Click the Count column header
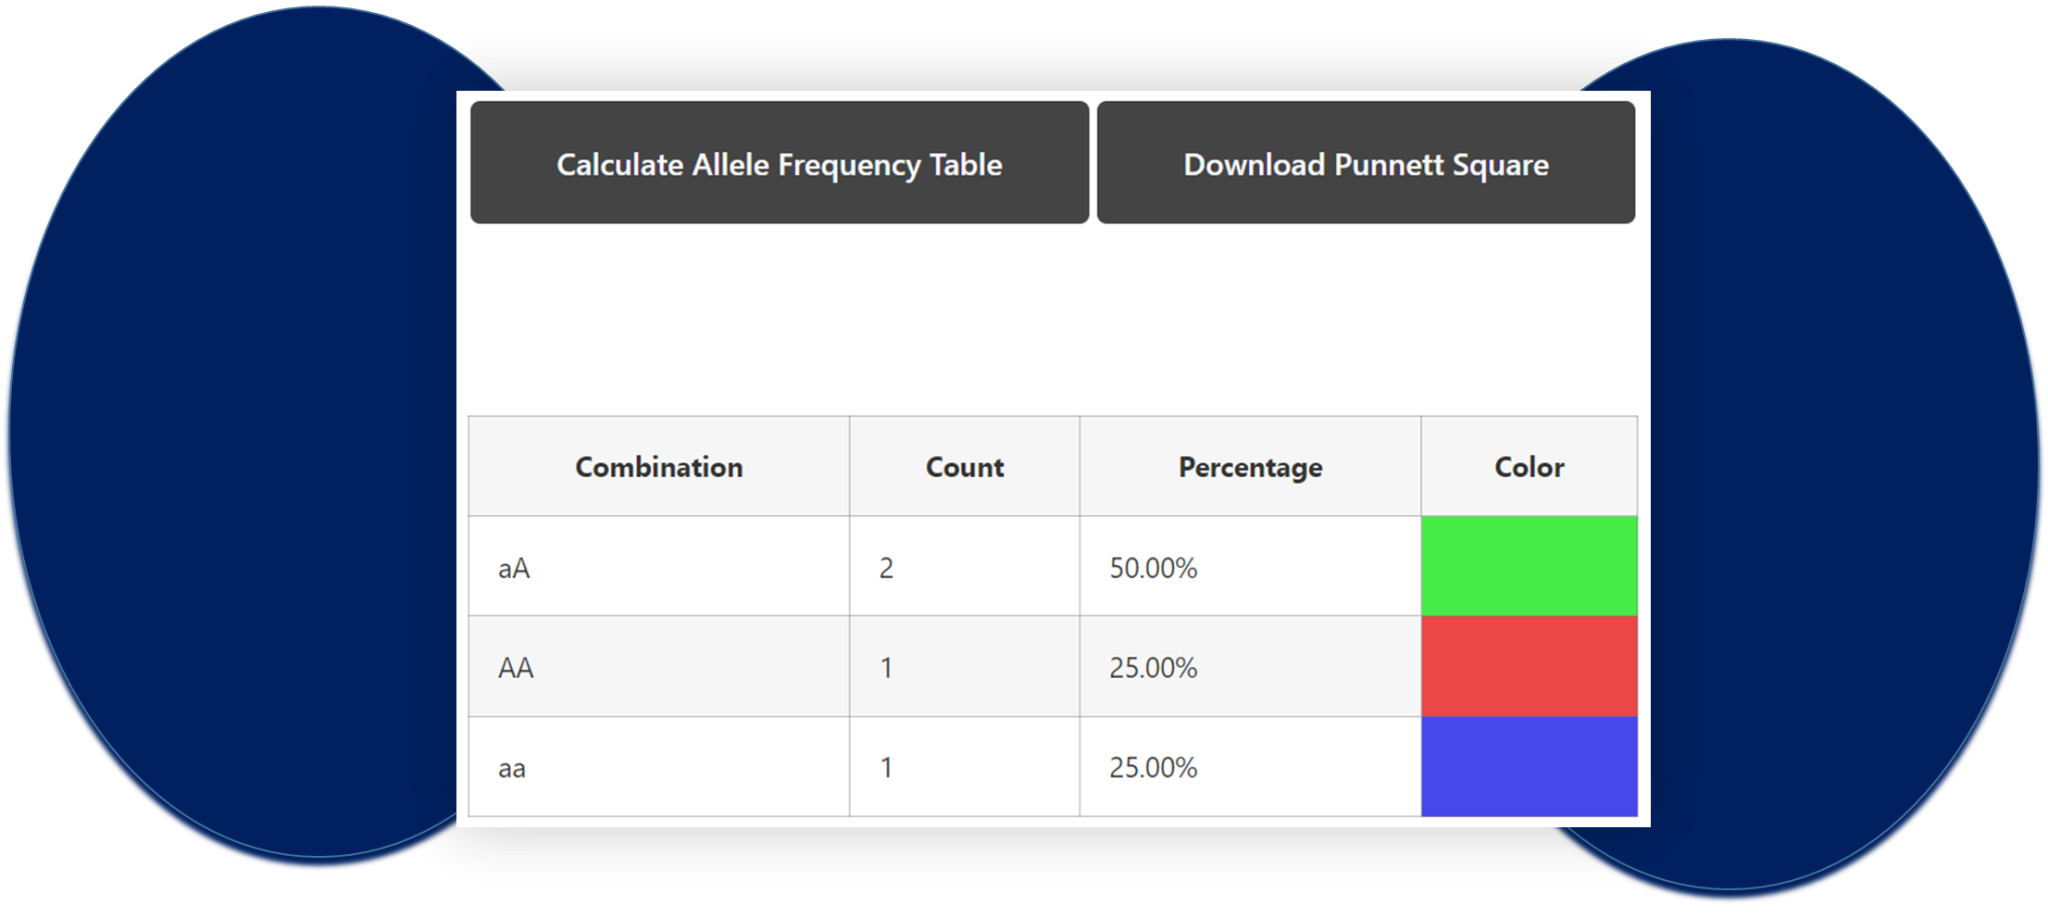The height and width of the screenshot is (918, 2048). [x=964, y=466]
